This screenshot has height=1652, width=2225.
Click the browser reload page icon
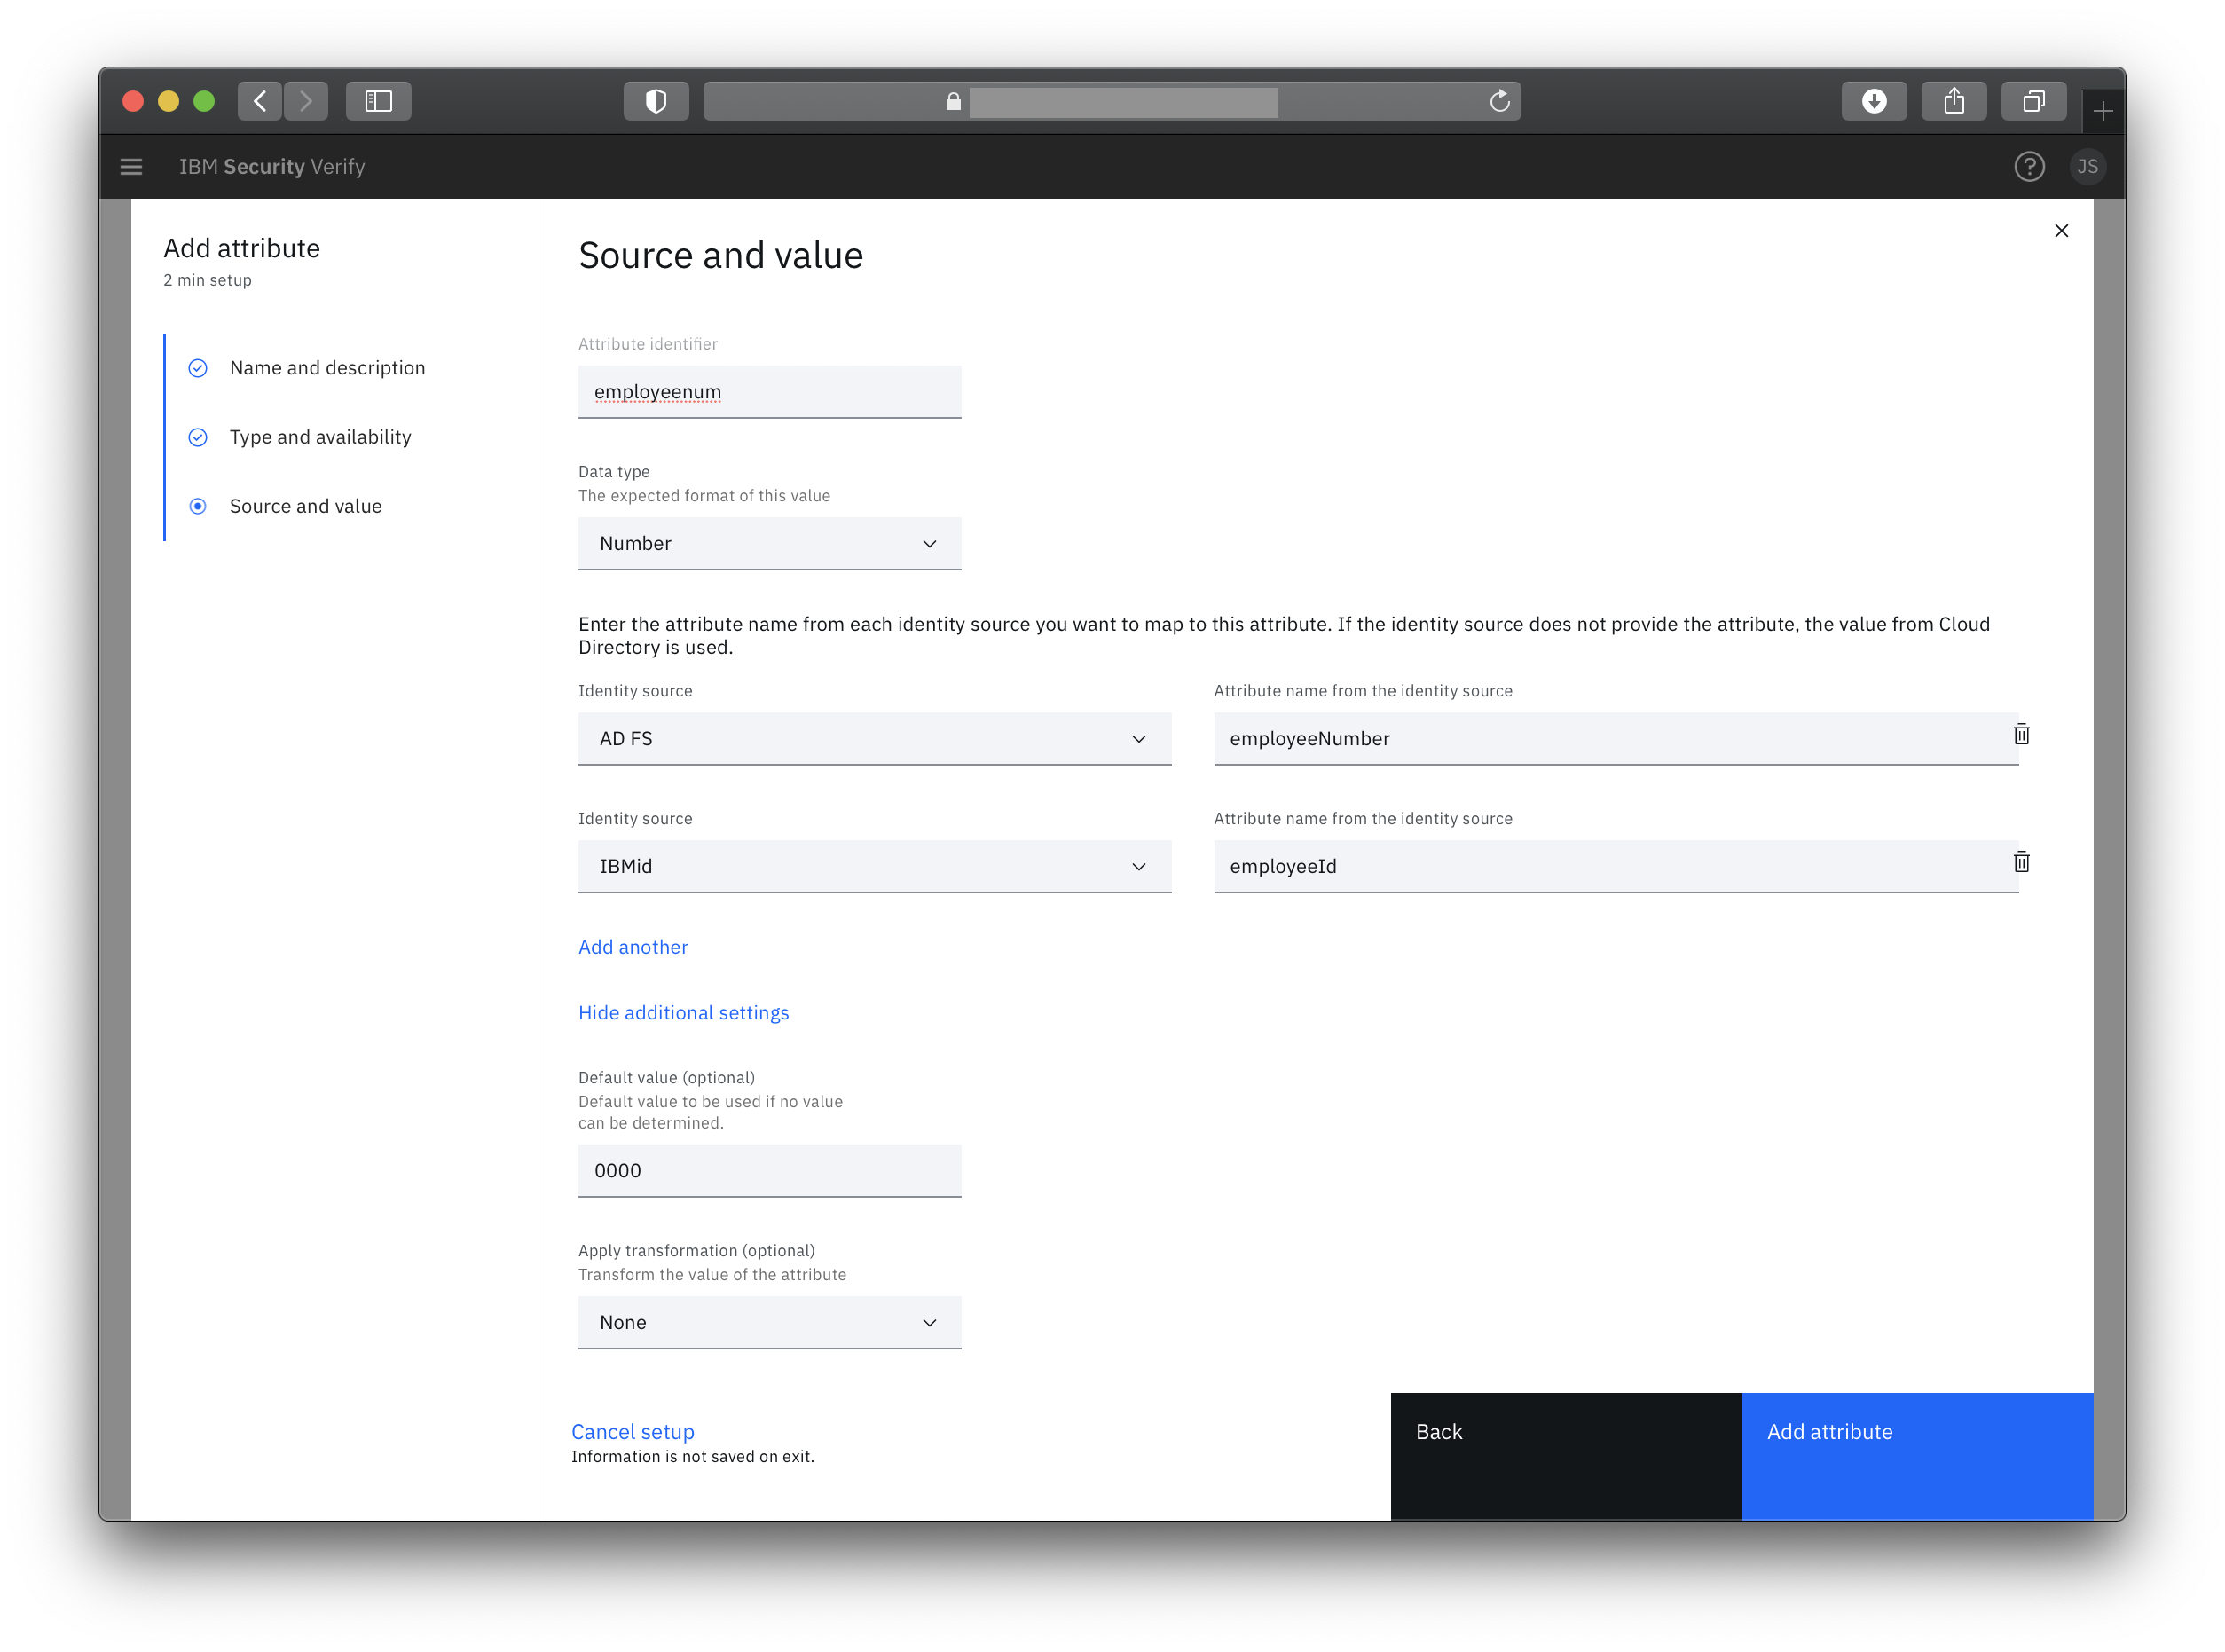(x=1499, y=101)
